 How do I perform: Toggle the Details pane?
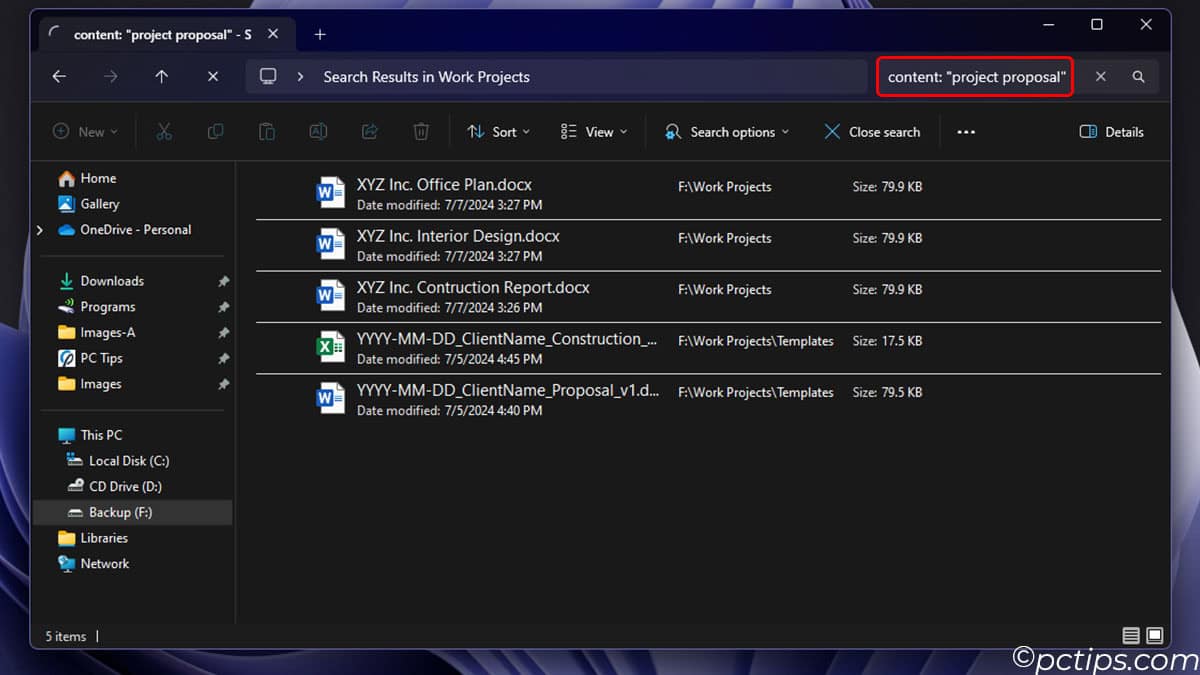point(1110,131)
